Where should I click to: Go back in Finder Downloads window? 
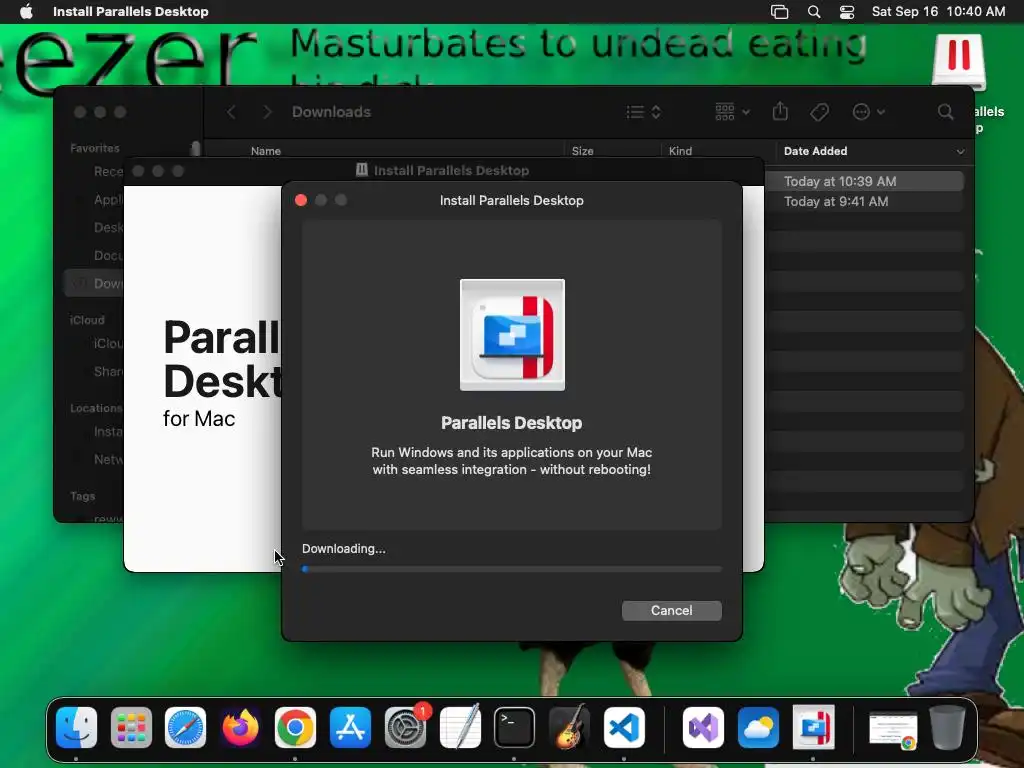tap(231, 112)
